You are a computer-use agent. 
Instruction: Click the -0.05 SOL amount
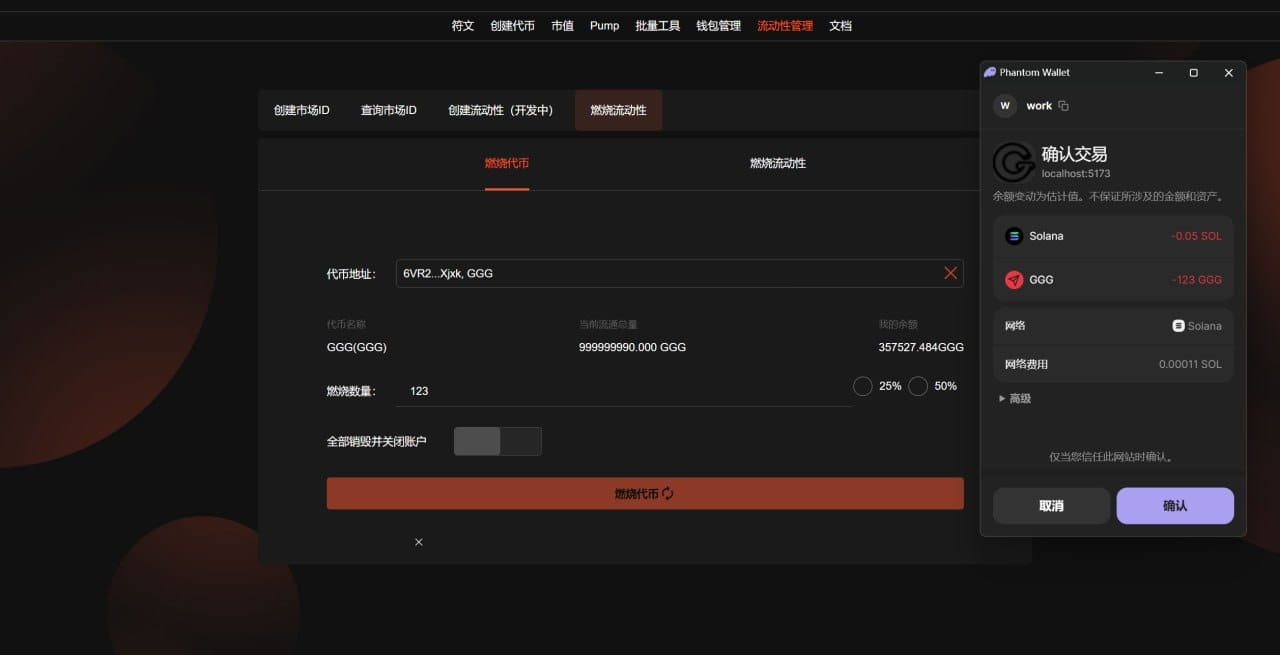coord(1196,237)
